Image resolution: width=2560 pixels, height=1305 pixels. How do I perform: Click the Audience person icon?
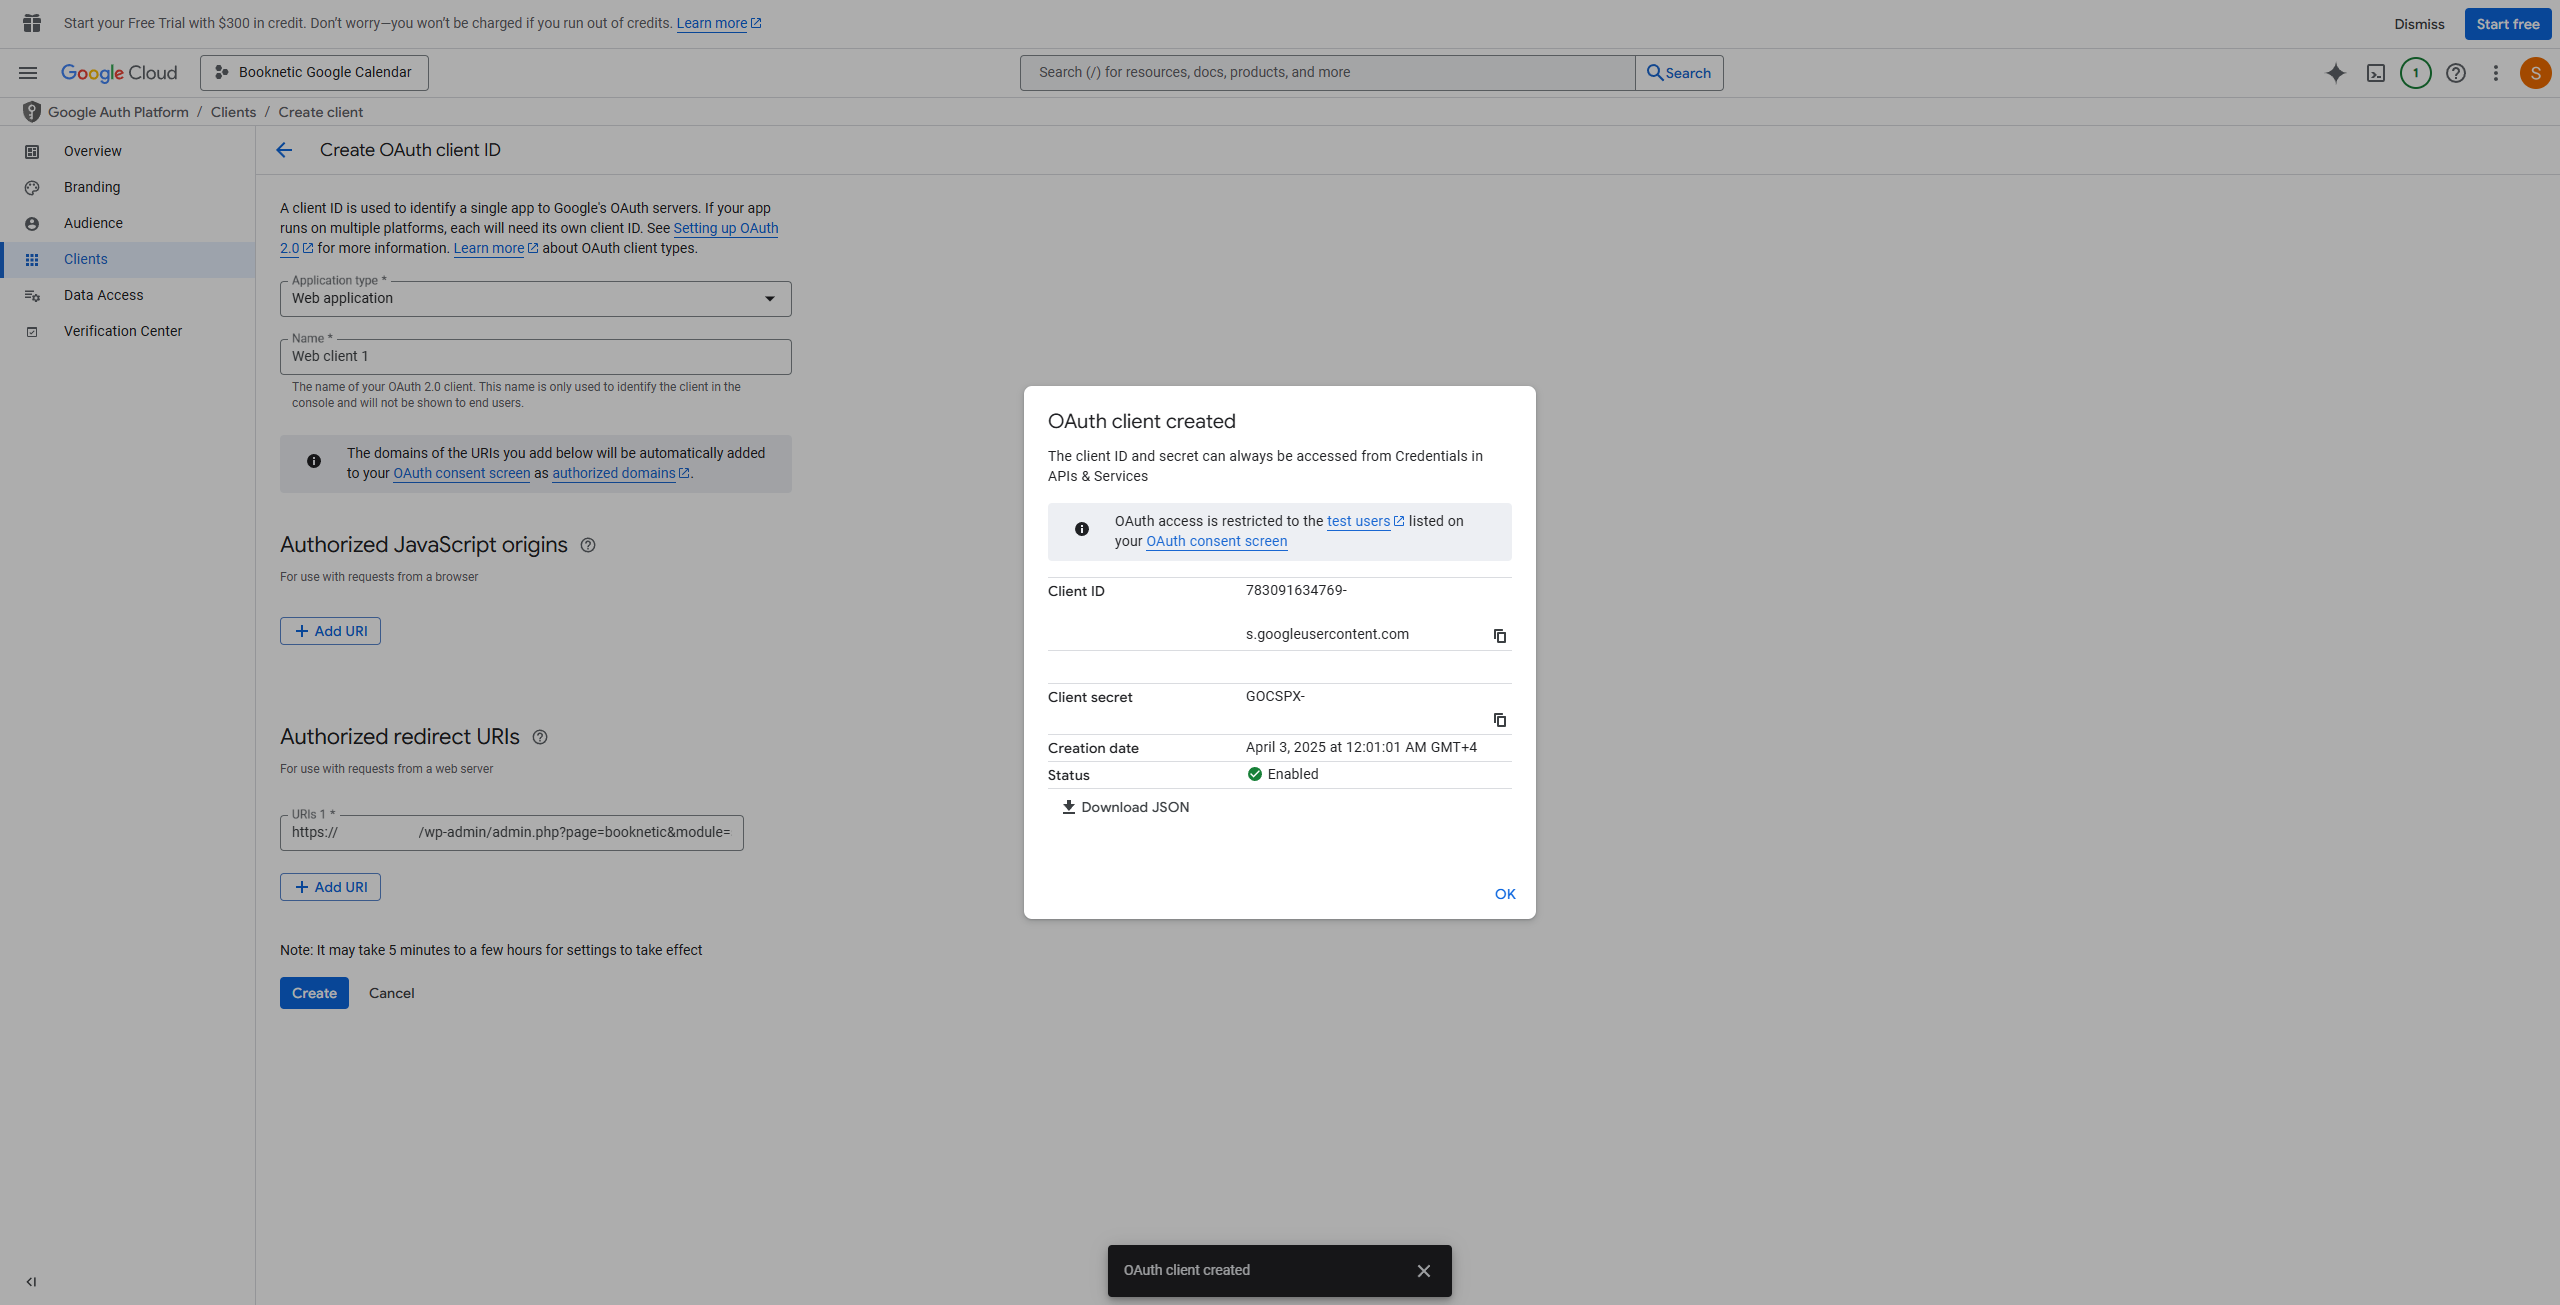coord(32,224)
